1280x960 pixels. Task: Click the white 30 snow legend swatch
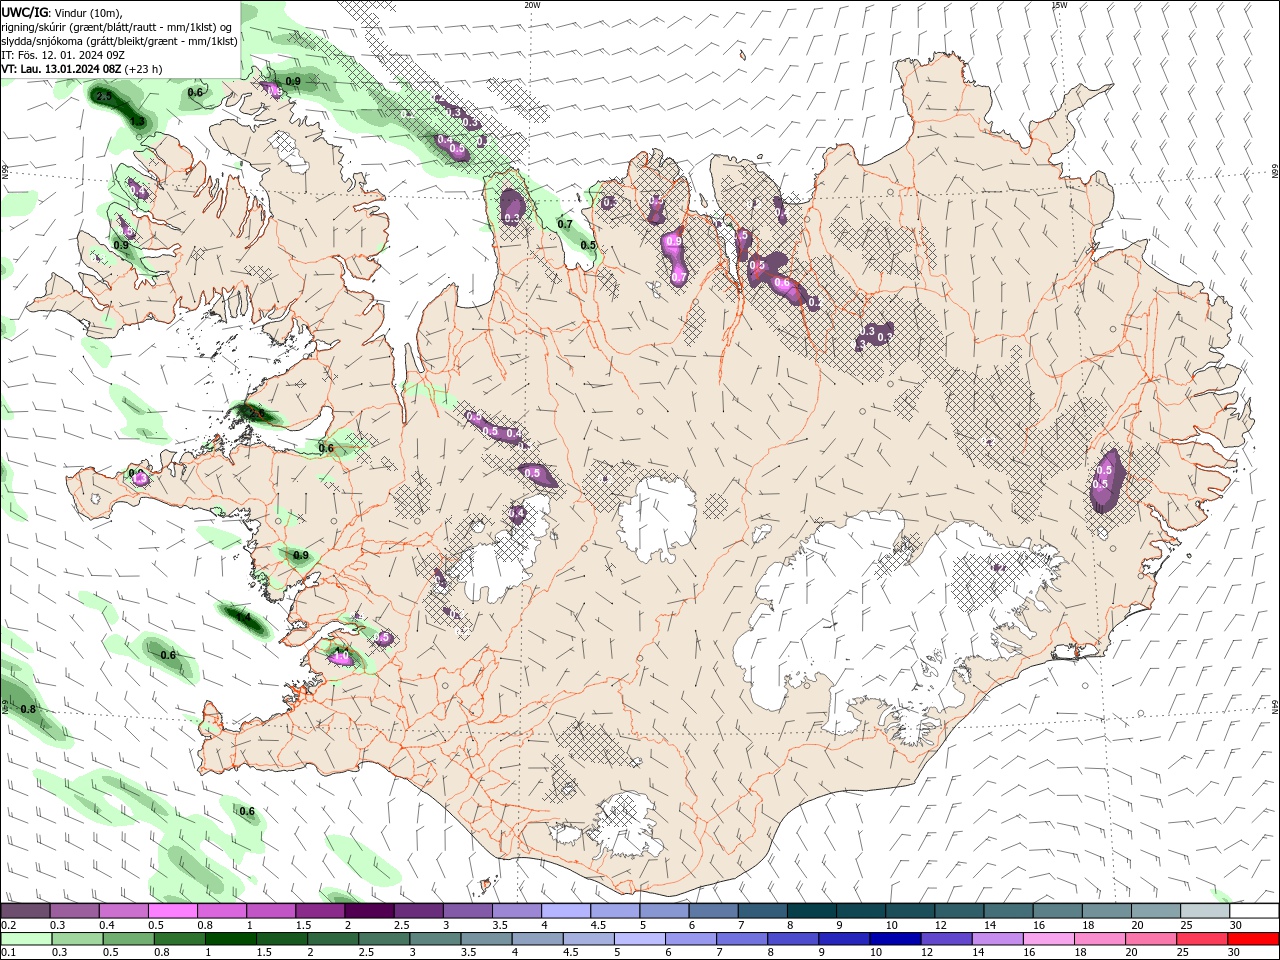1253,911
